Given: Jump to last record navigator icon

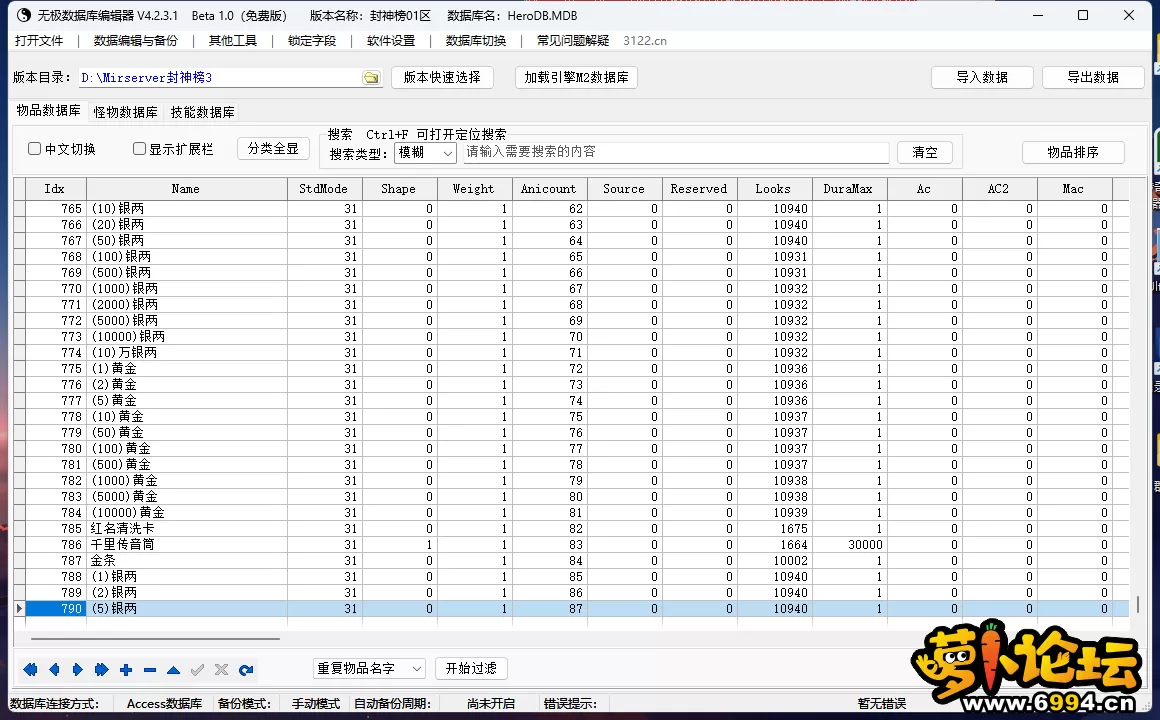Looking at the screenshot, I should (101, 670).
